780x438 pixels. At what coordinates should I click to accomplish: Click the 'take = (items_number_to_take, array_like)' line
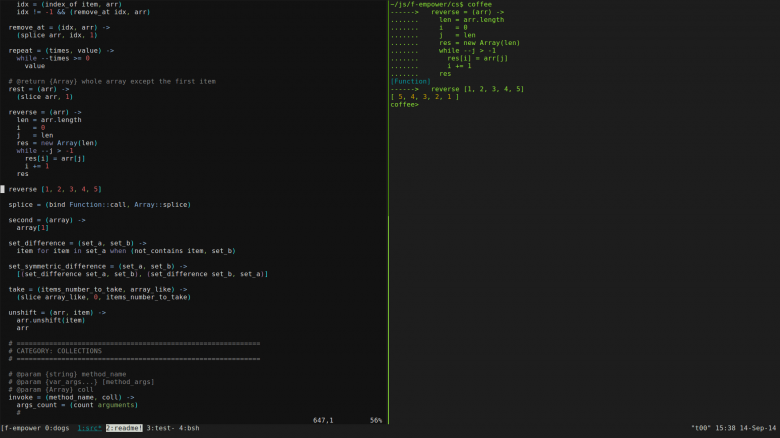98,289
